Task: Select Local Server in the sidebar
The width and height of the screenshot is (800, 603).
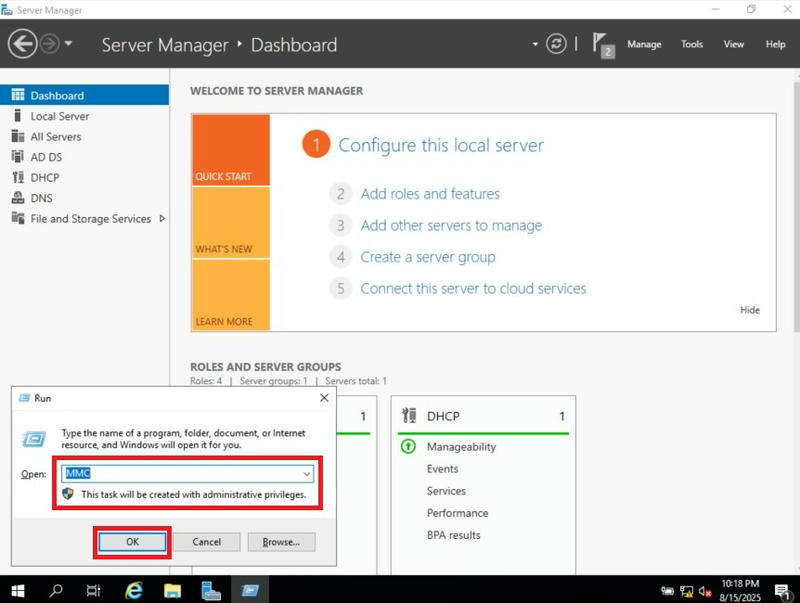Action: 60,116
